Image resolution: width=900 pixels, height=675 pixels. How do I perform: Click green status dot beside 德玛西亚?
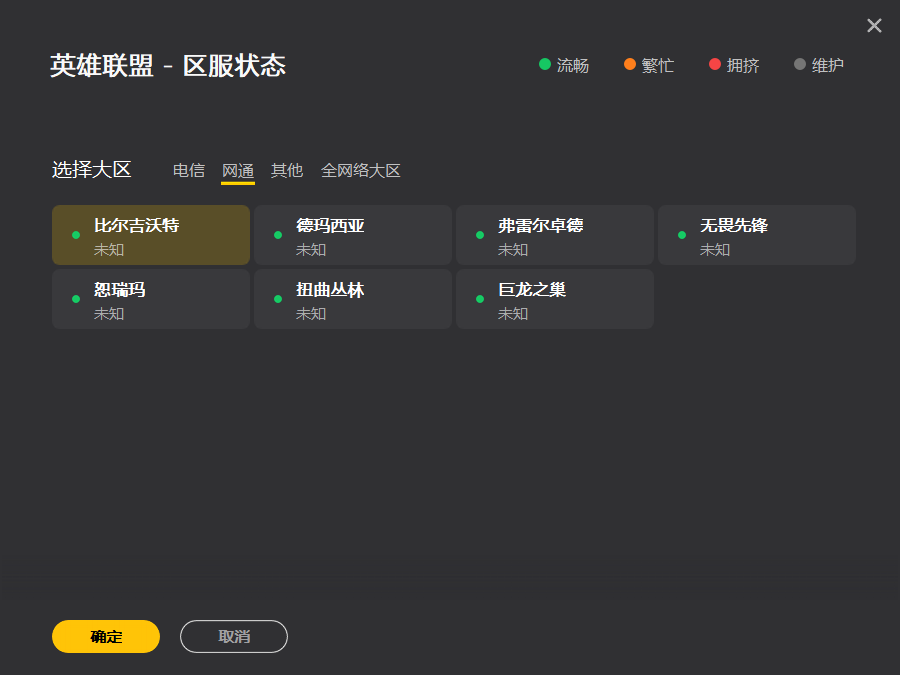278,235
